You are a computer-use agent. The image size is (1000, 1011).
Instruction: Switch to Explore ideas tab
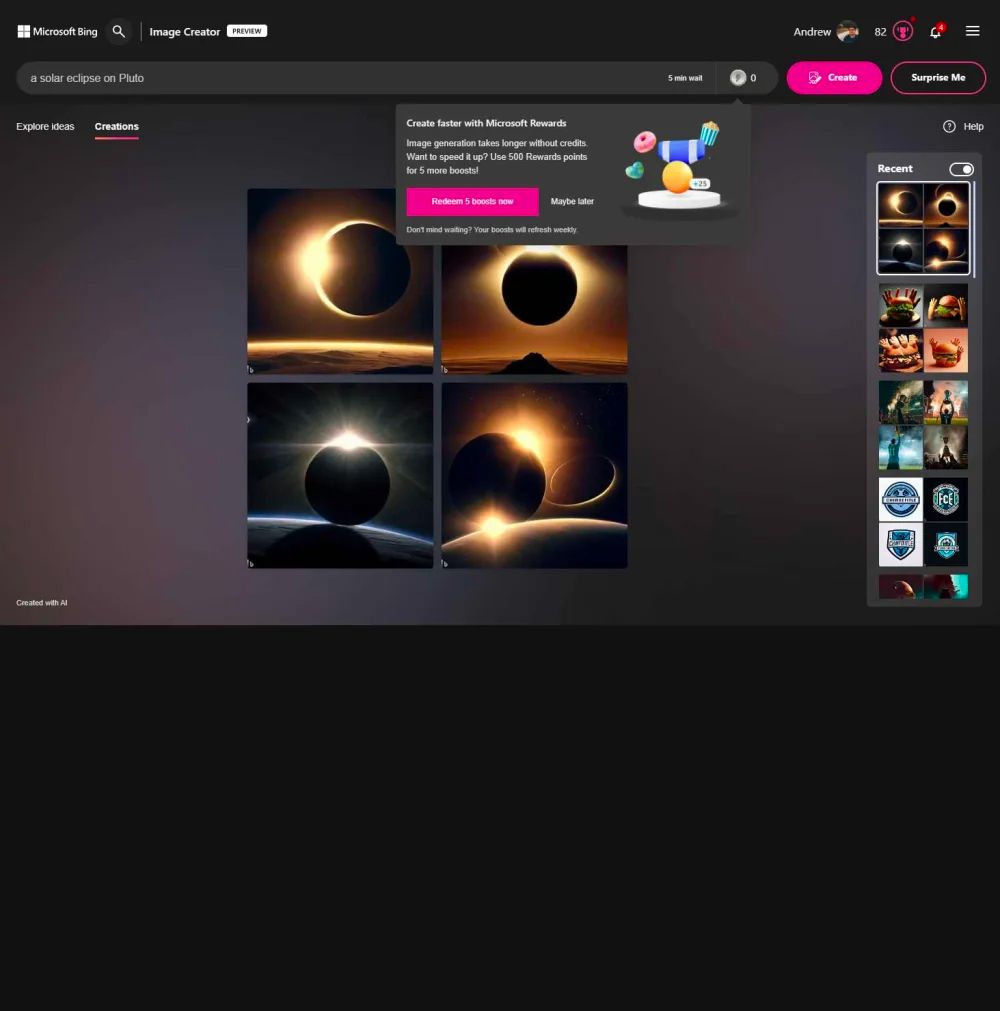point(45,127)
